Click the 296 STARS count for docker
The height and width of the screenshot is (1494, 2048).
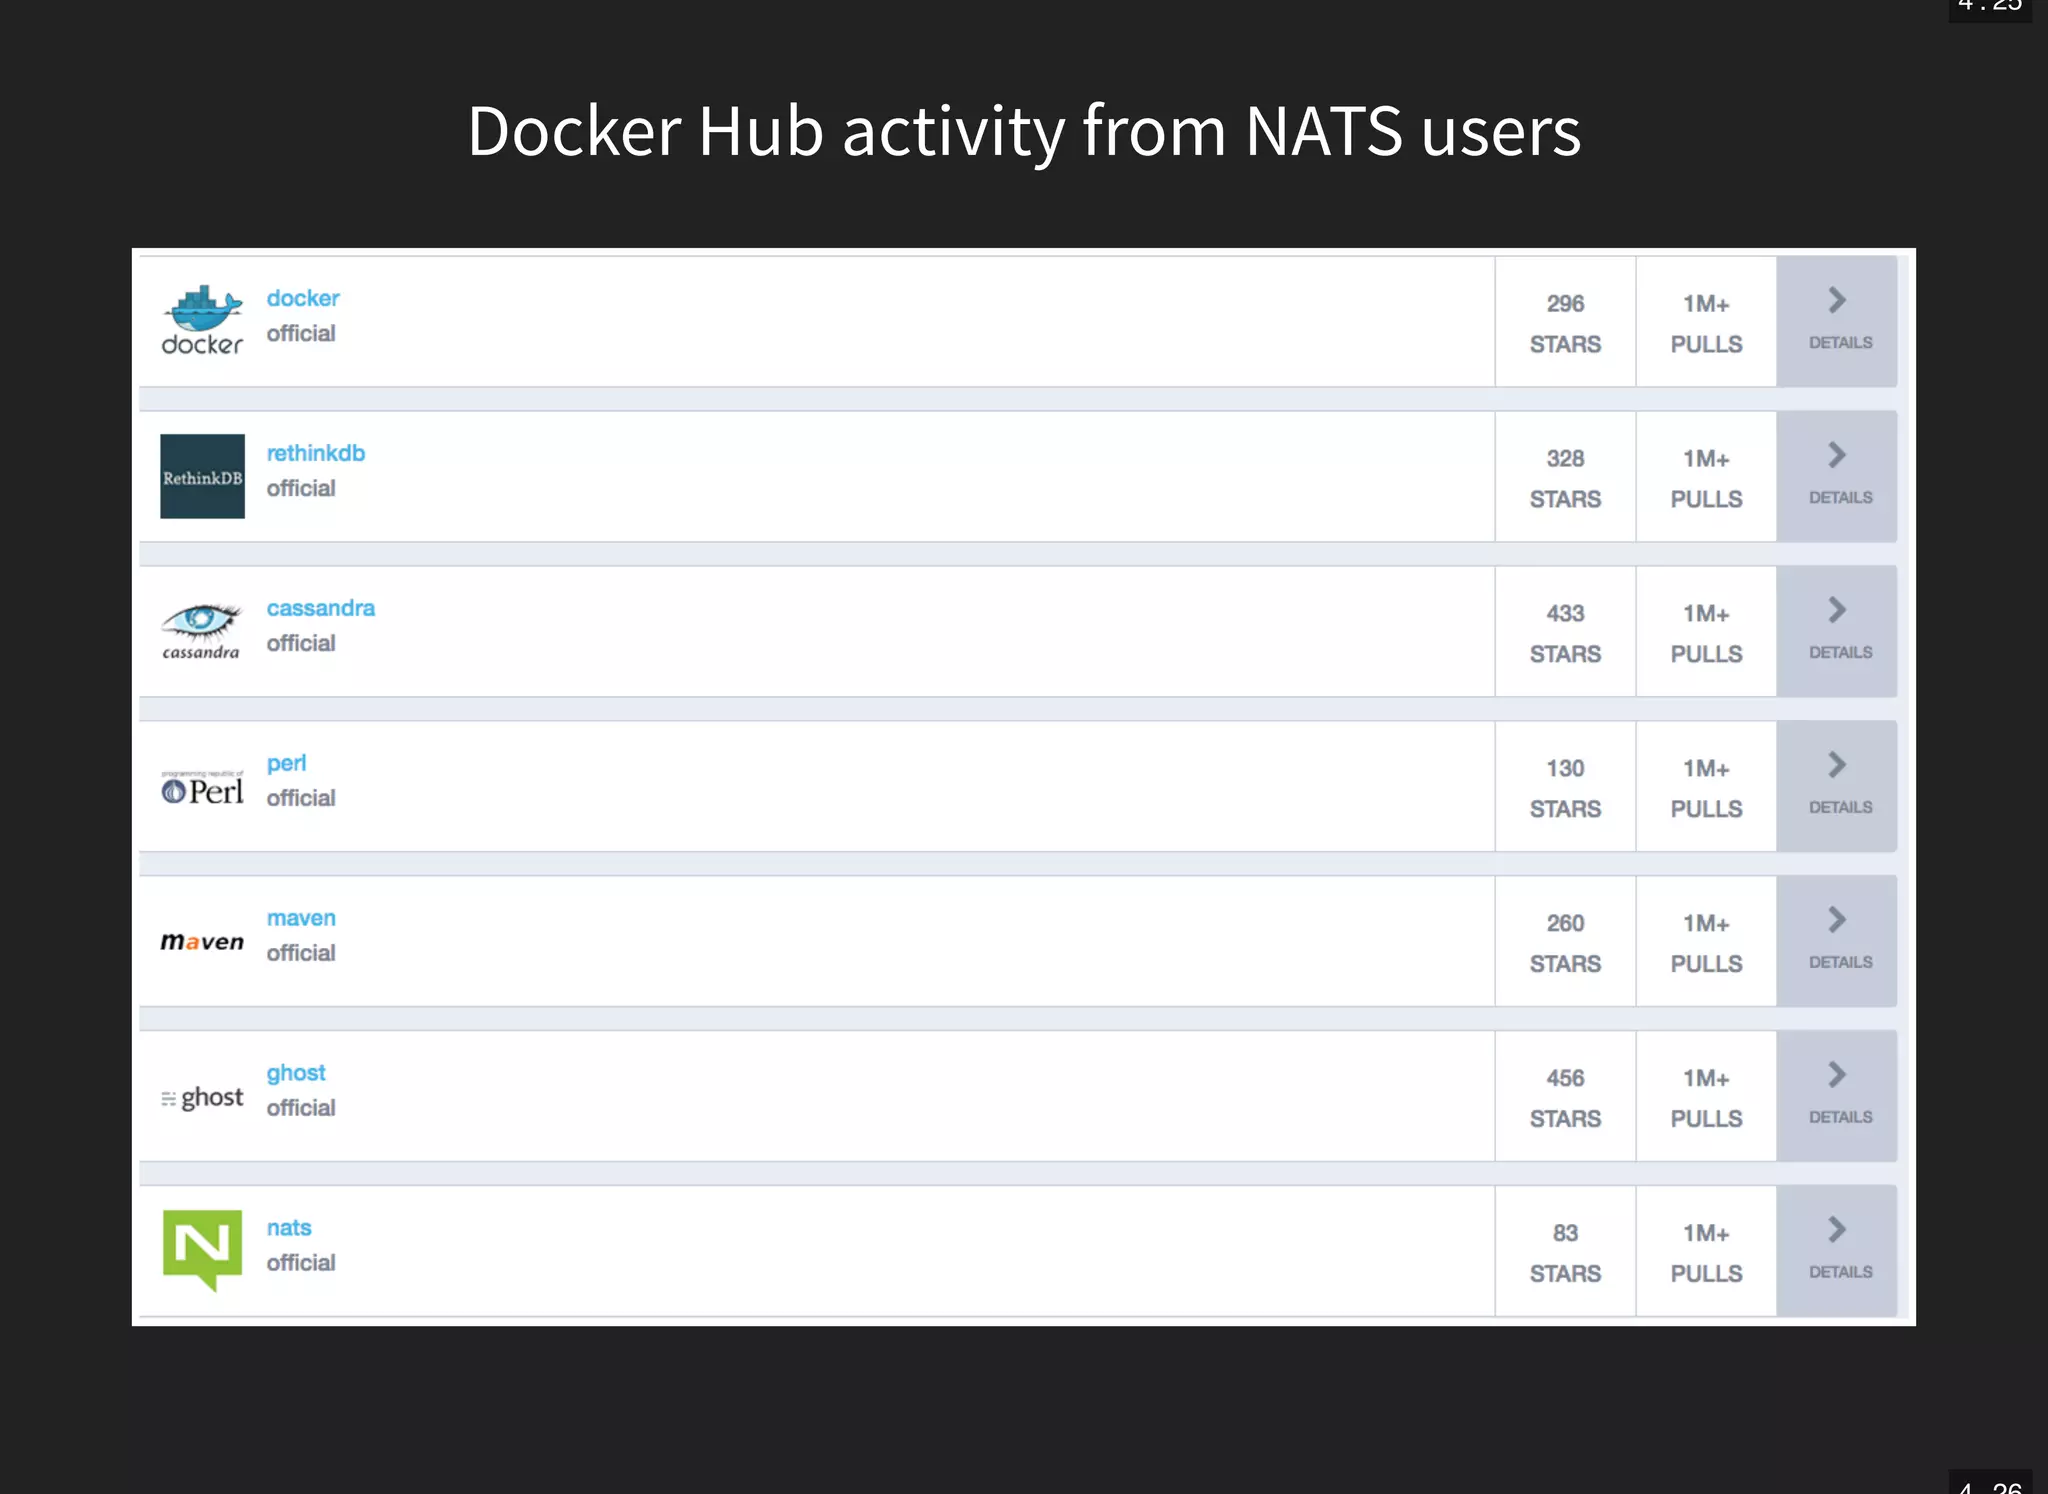pos(1566,323)
